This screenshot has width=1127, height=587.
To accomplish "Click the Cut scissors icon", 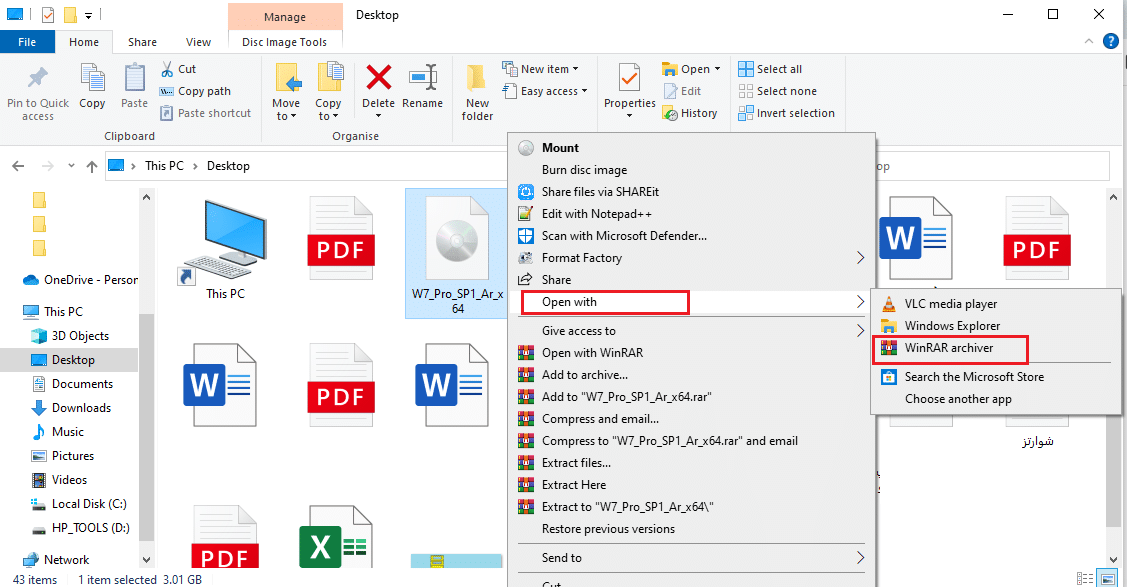I will (x=167, y=69).
